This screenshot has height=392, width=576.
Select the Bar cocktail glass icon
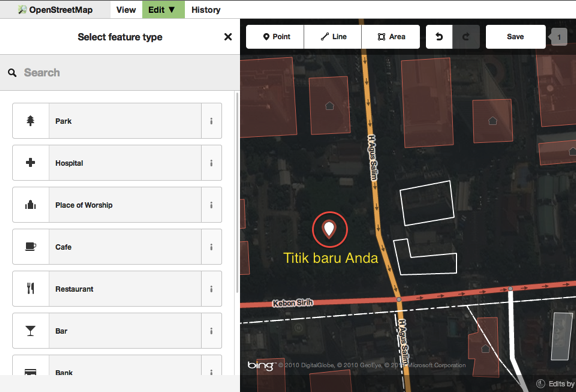coord(30,331)
